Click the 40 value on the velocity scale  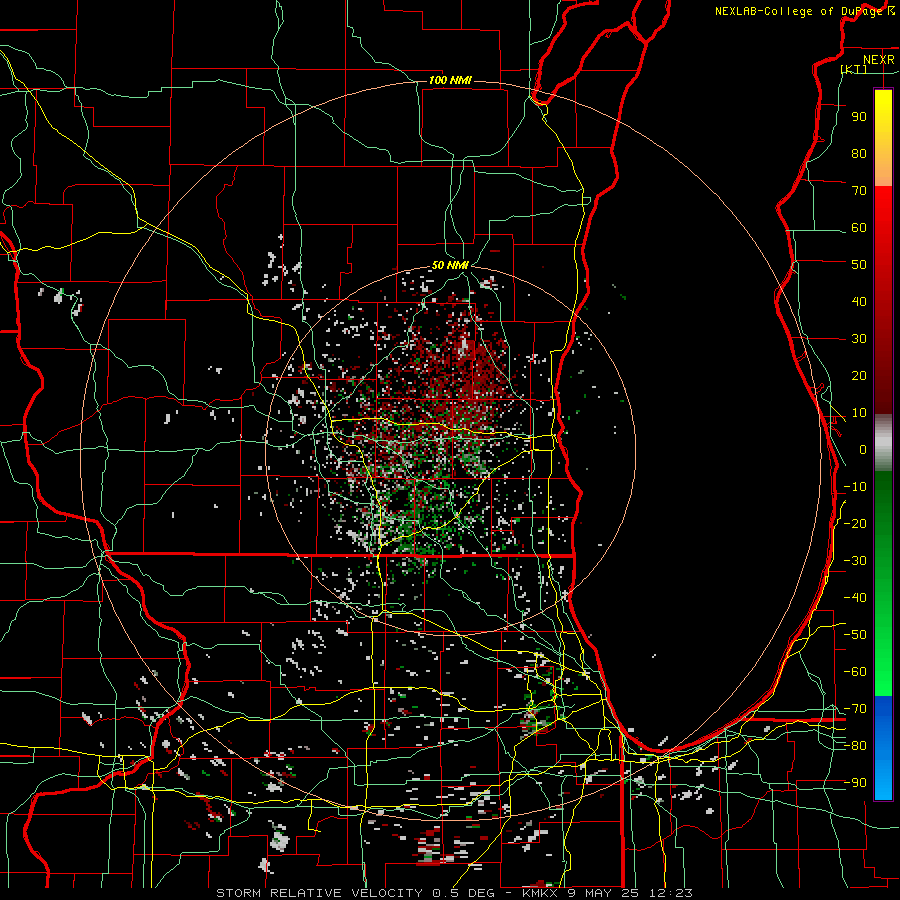click(x=859, y=302)
